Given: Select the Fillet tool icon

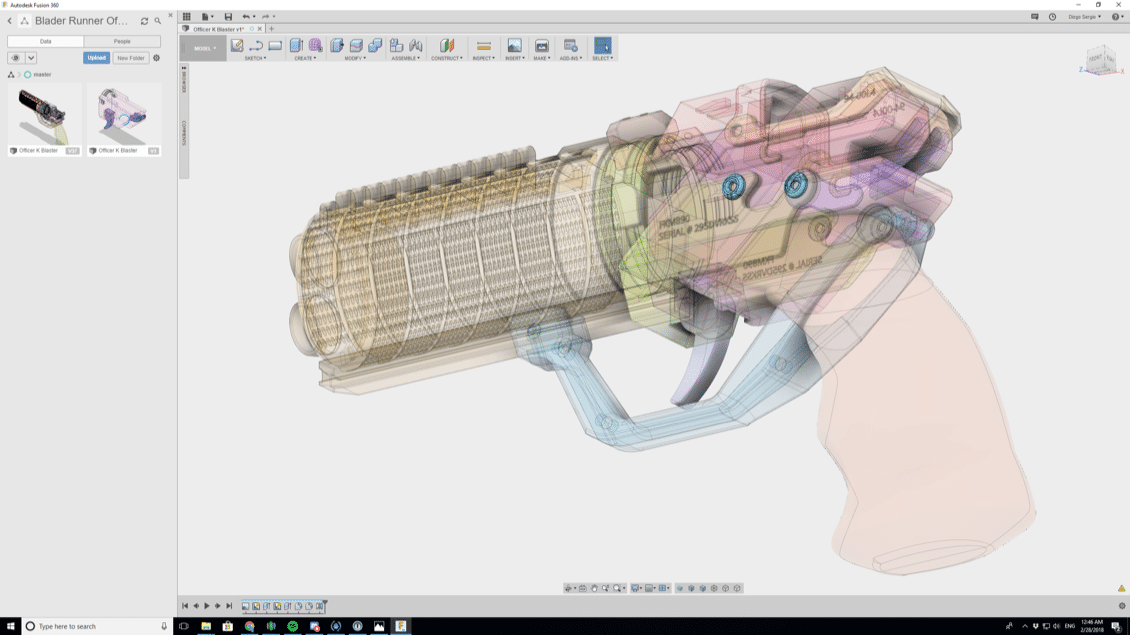Looking at the screenshot, I should pyautogui.click(x=356, y=45).
